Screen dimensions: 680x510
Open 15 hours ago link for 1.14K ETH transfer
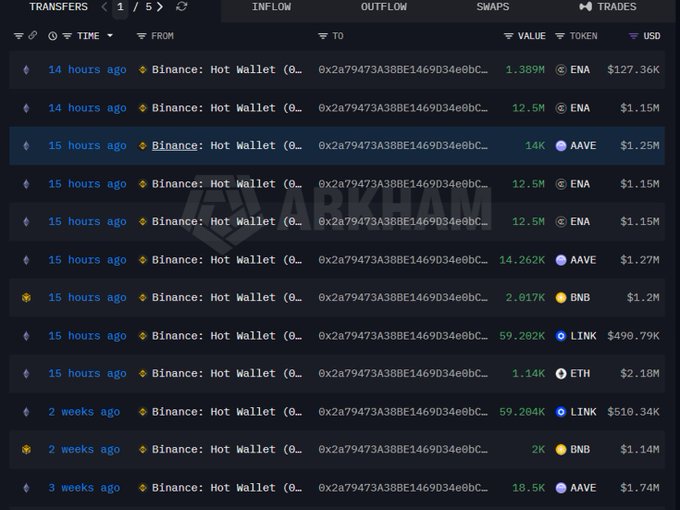click(87, 374)
